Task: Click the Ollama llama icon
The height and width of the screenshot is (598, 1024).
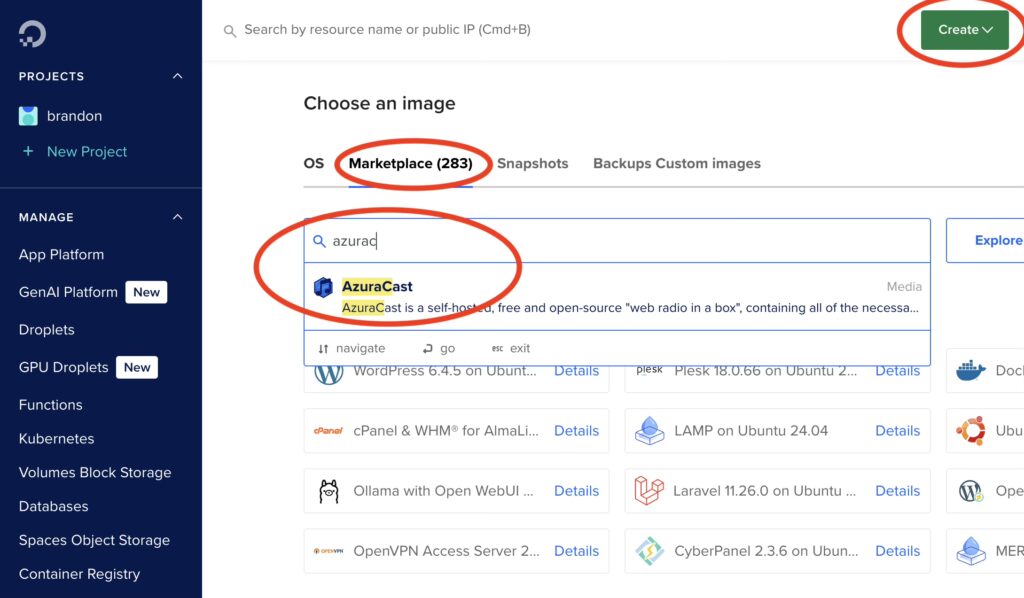Action: 328,491
